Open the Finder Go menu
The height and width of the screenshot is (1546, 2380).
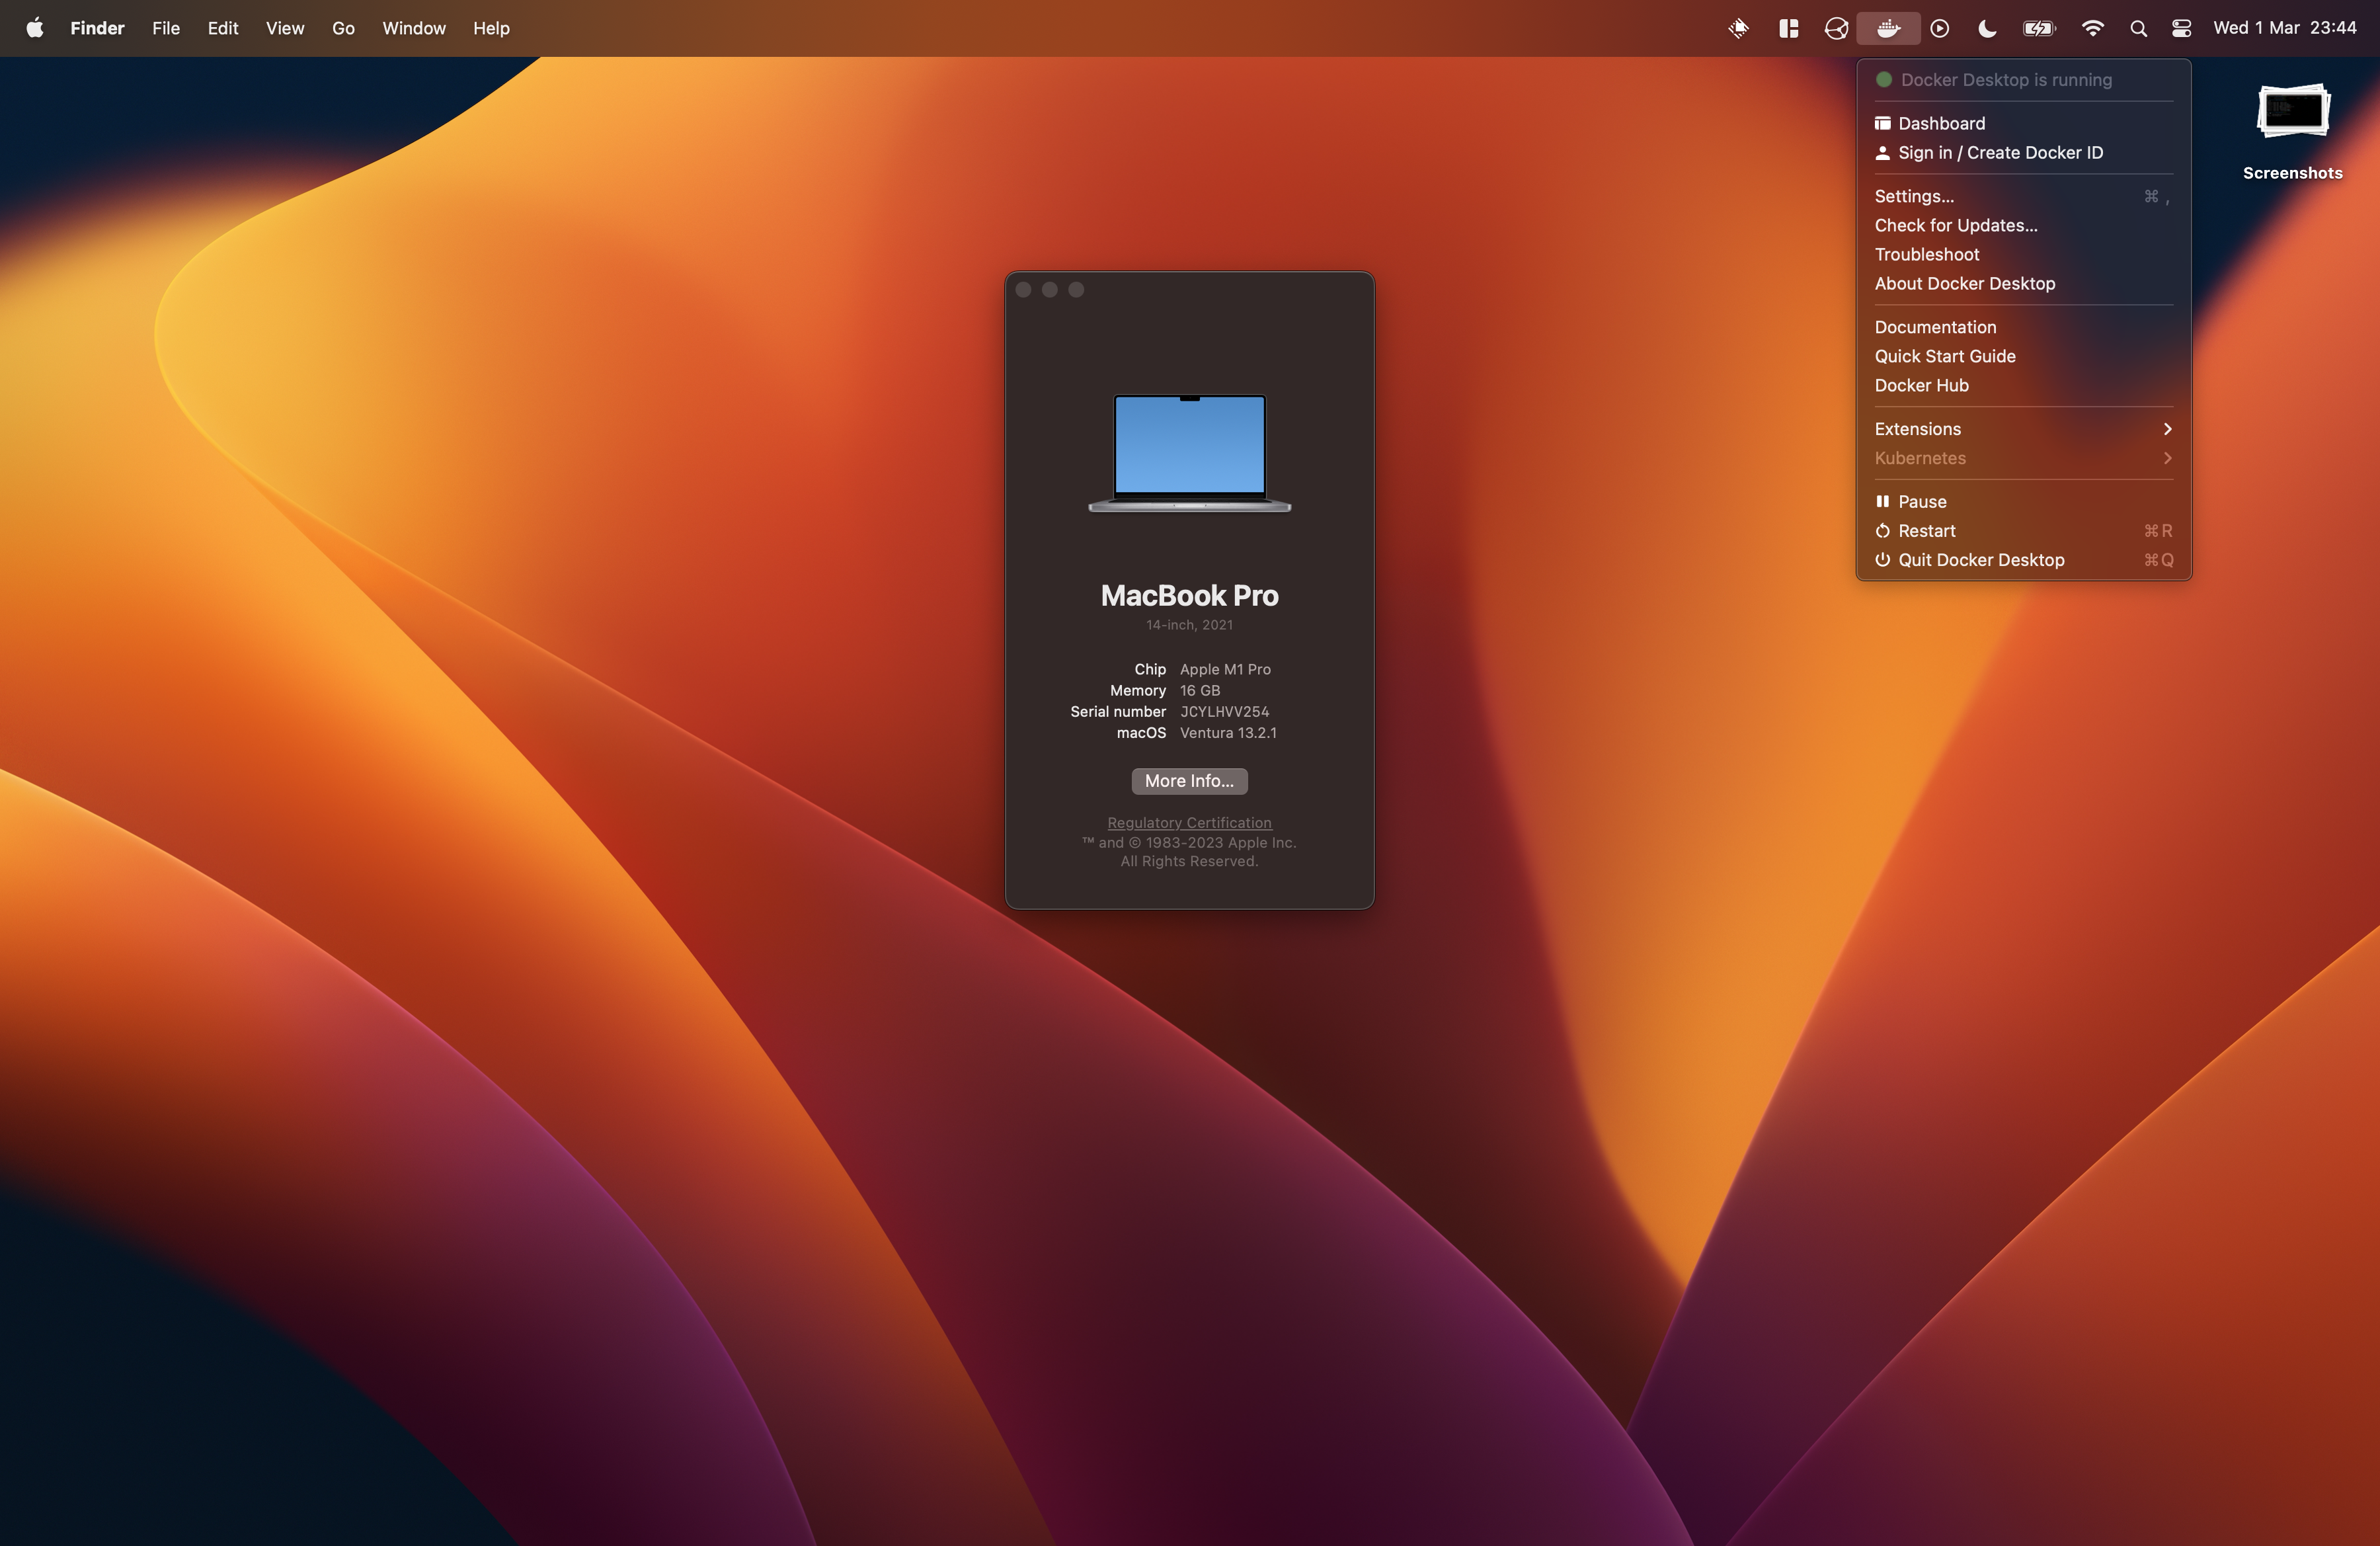point(343,28)
